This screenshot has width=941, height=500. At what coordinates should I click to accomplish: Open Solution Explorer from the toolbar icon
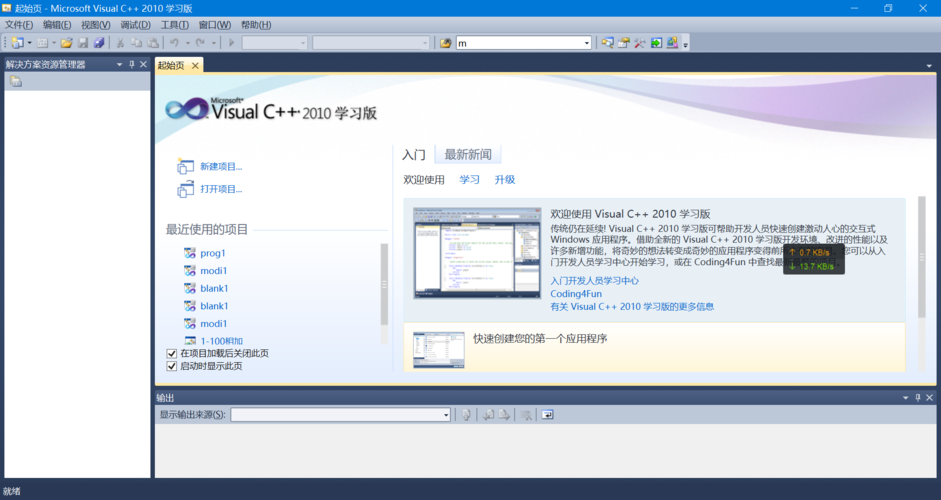(x=607, y=43)
